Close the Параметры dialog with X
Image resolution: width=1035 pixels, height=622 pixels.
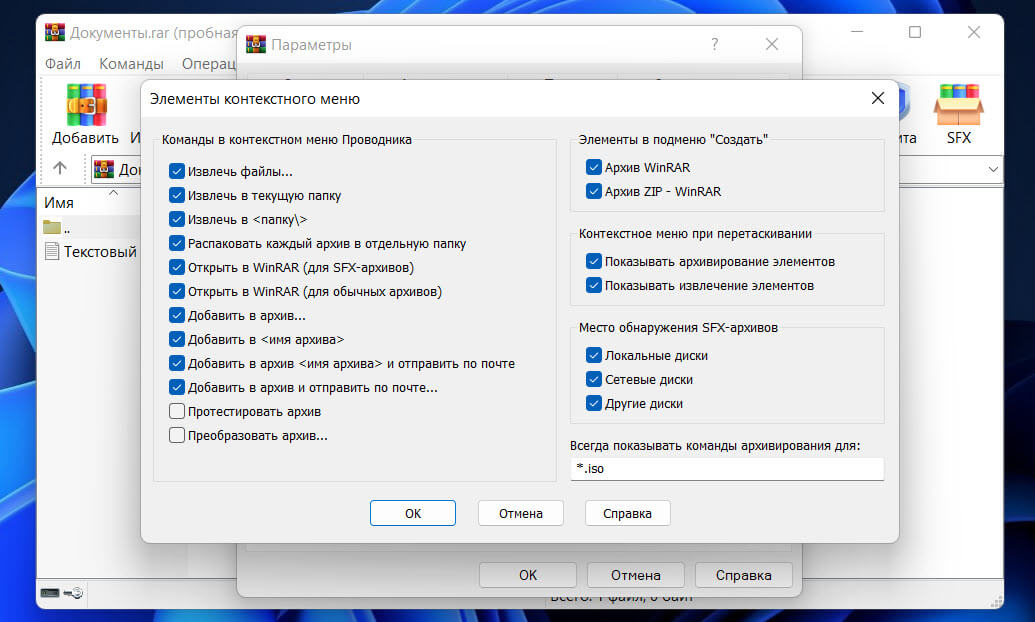pos(772,44)
